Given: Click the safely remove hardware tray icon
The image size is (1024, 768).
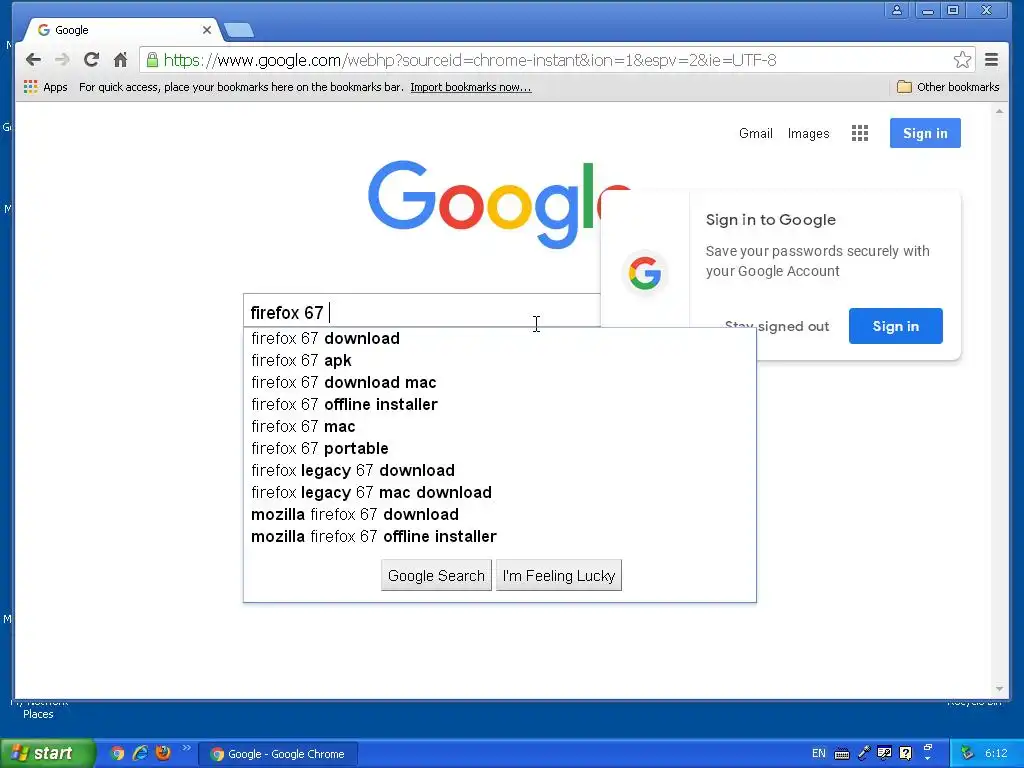Looking at the screenshot, I should tap(967, 753).
